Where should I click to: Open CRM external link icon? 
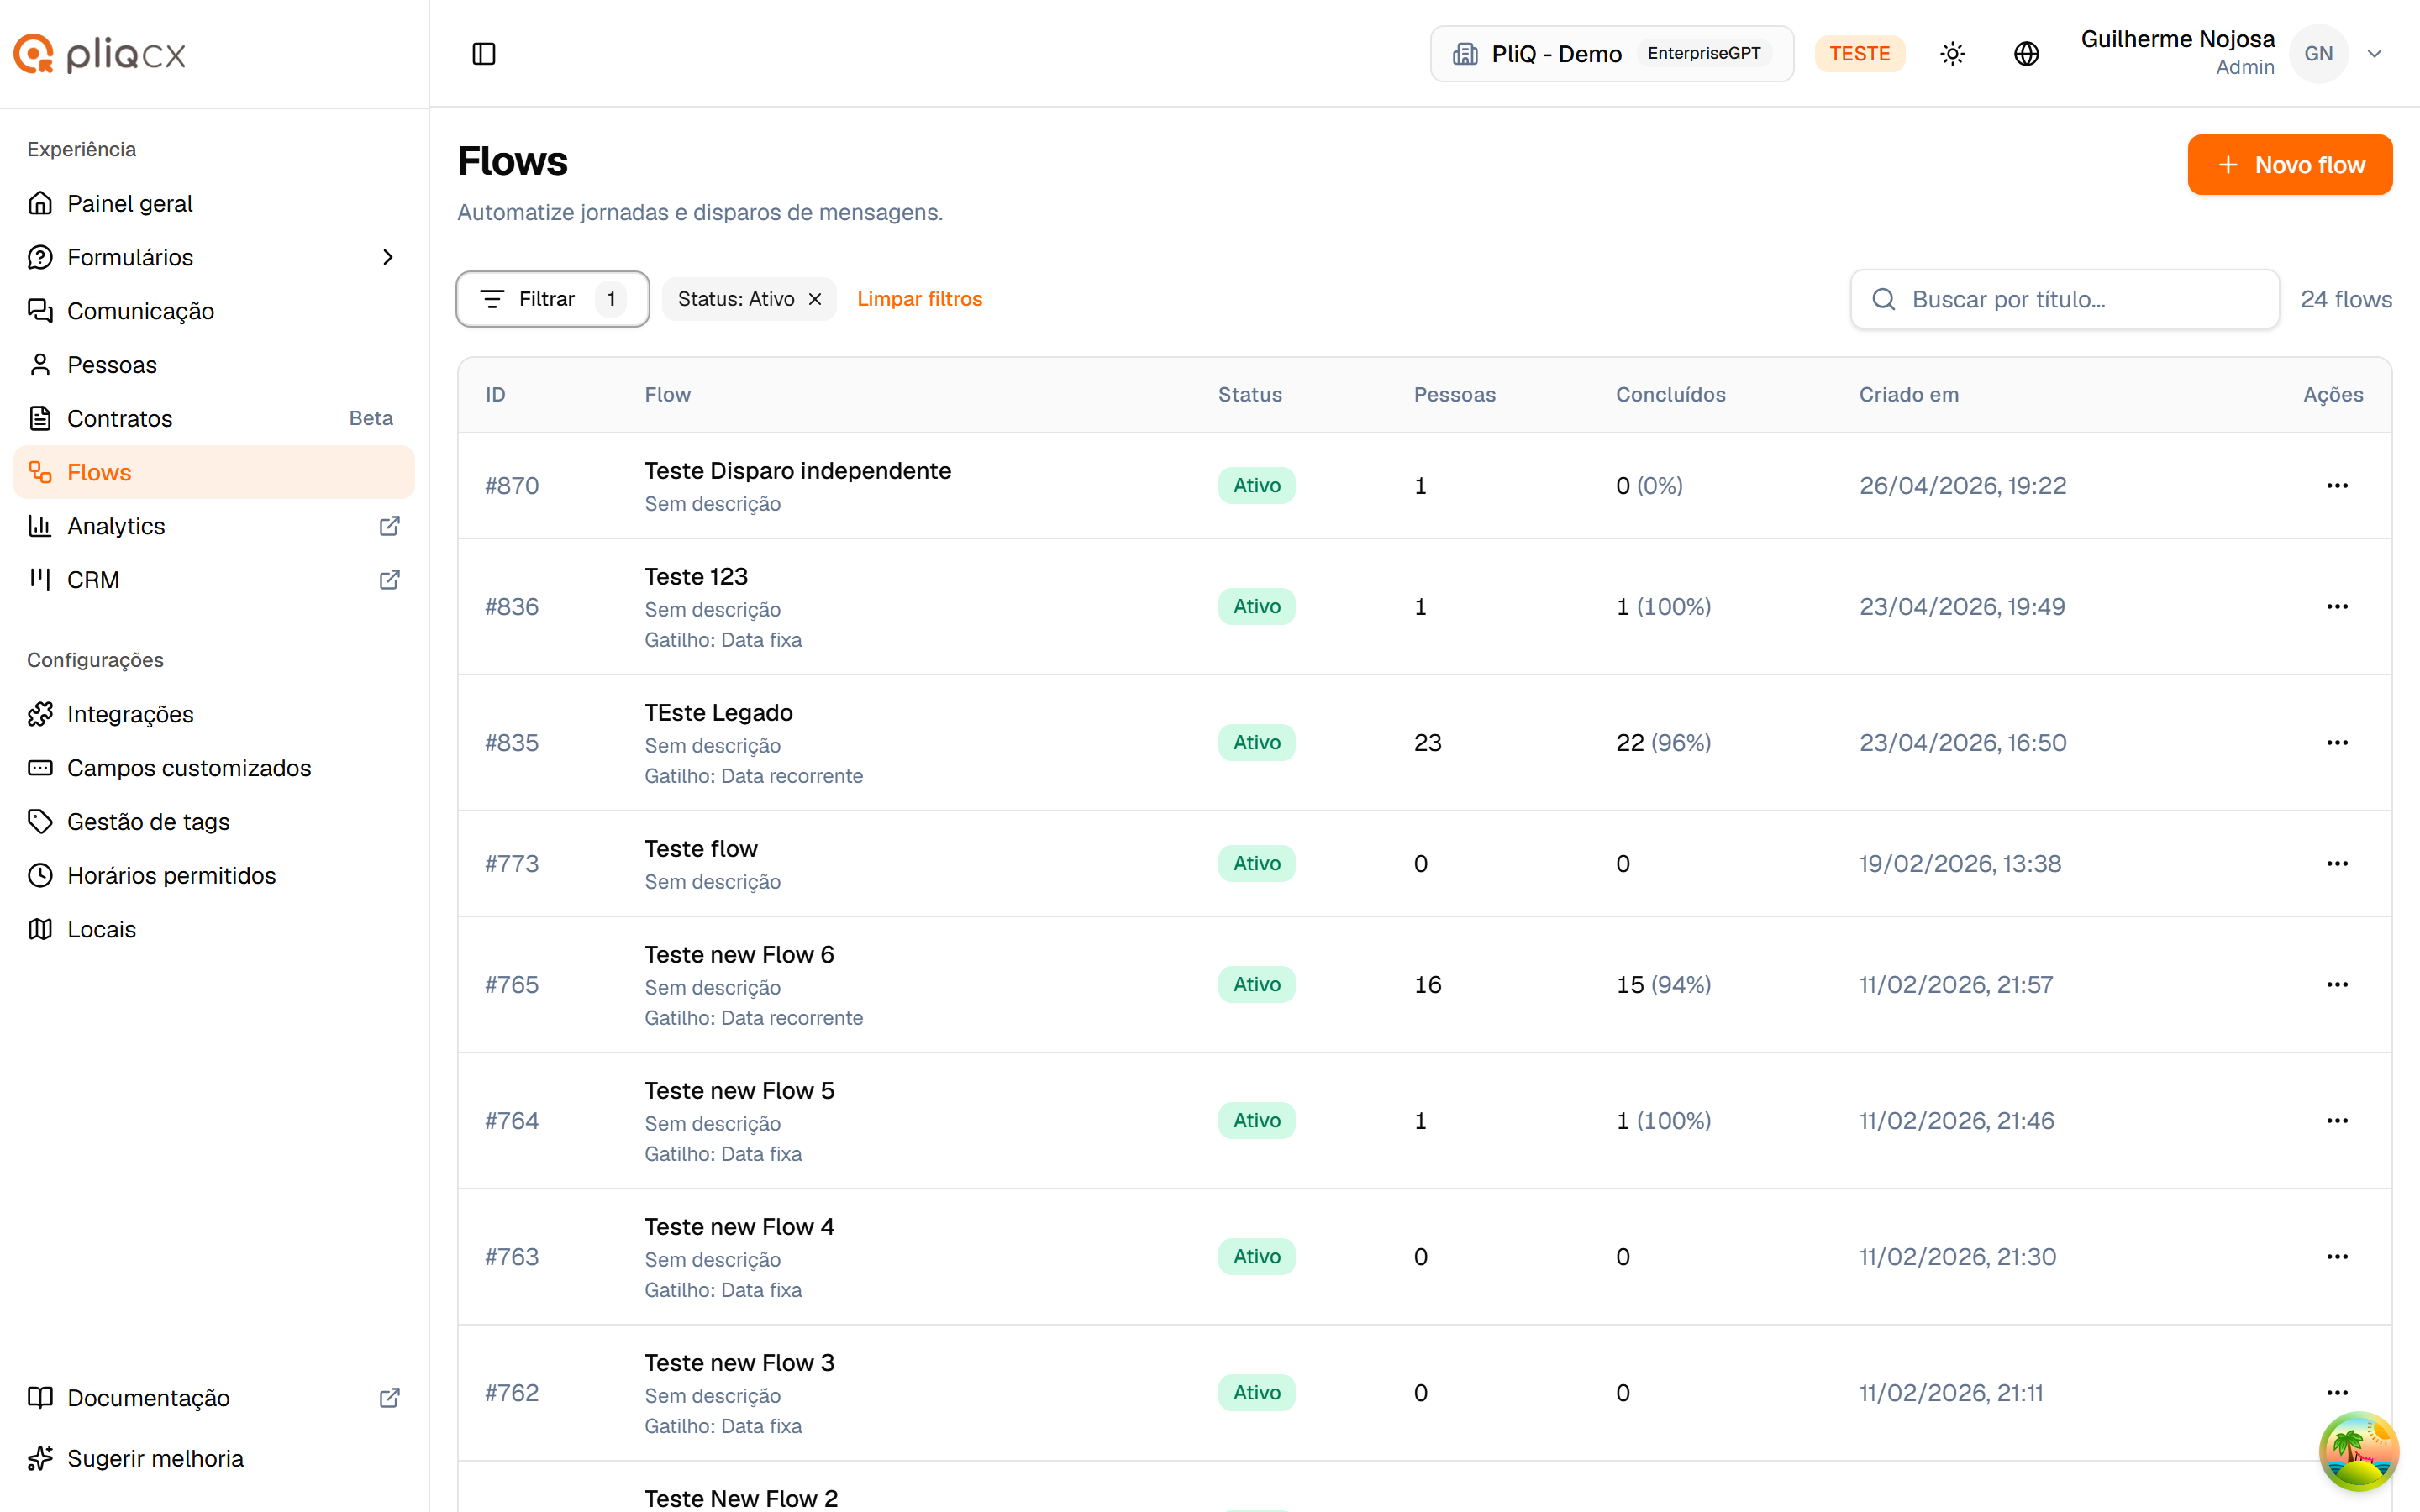point(390,580)
